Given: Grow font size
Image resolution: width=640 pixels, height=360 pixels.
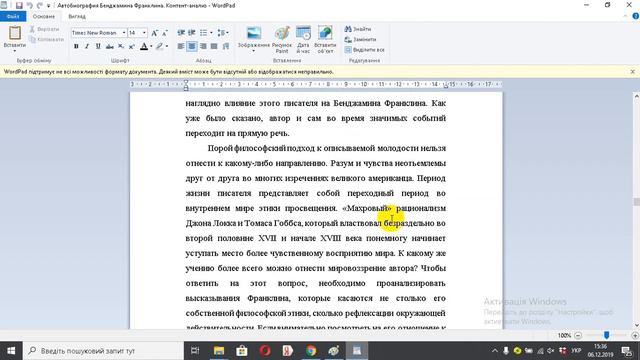Looking at the screenshot, I should pos(154,33).
